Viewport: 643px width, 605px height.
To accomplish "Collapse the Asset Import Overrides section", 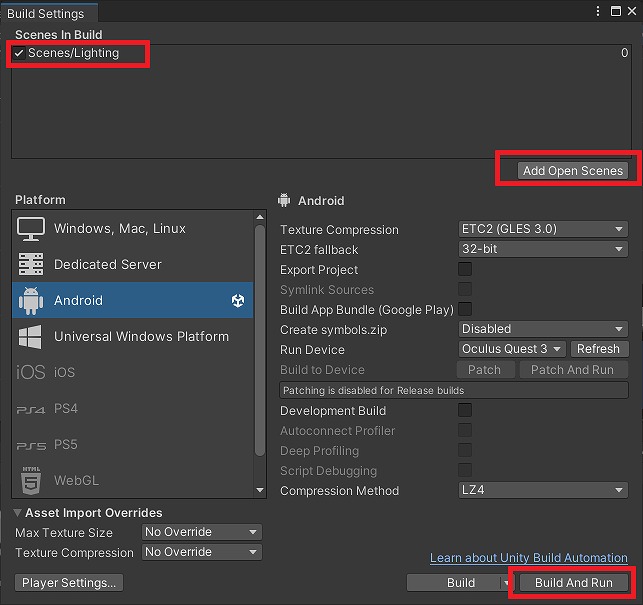I will 17,512.
